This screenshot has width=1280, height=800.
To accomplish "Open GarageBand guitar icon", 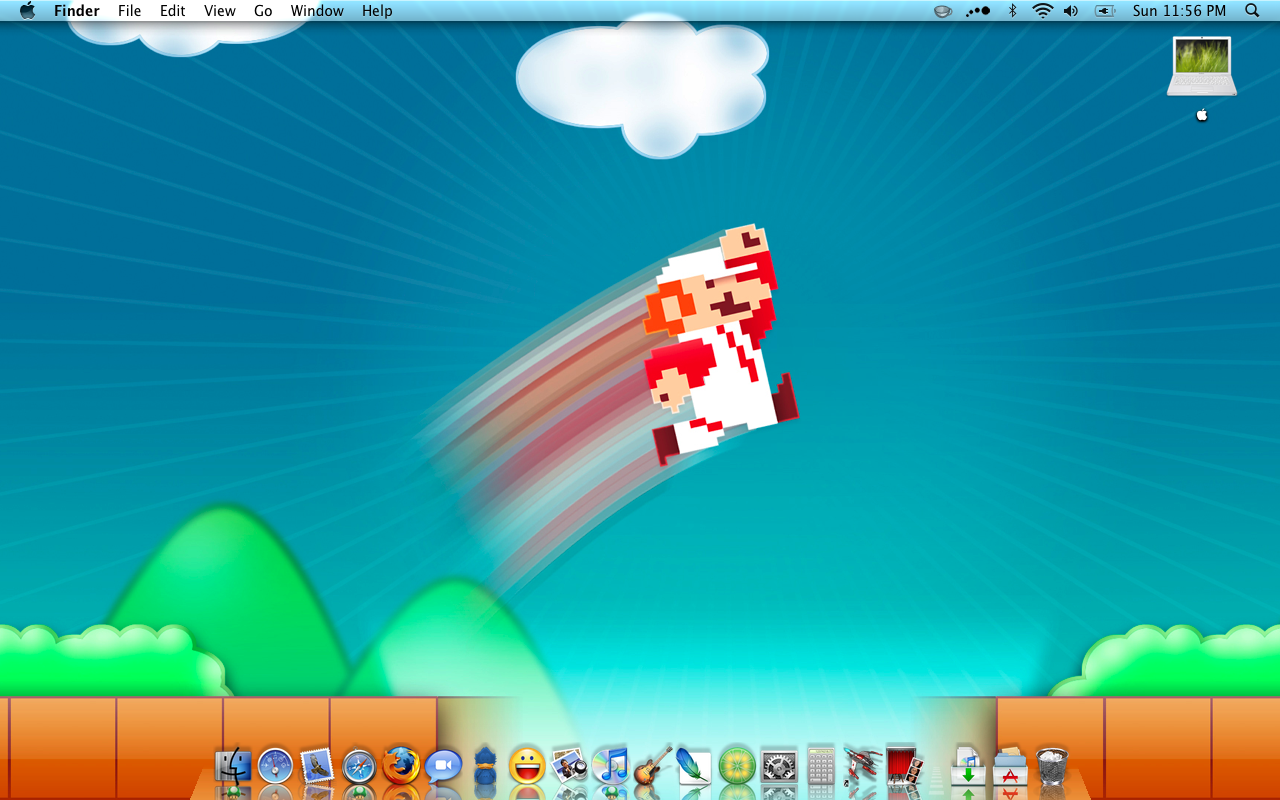I will point(653,766).
